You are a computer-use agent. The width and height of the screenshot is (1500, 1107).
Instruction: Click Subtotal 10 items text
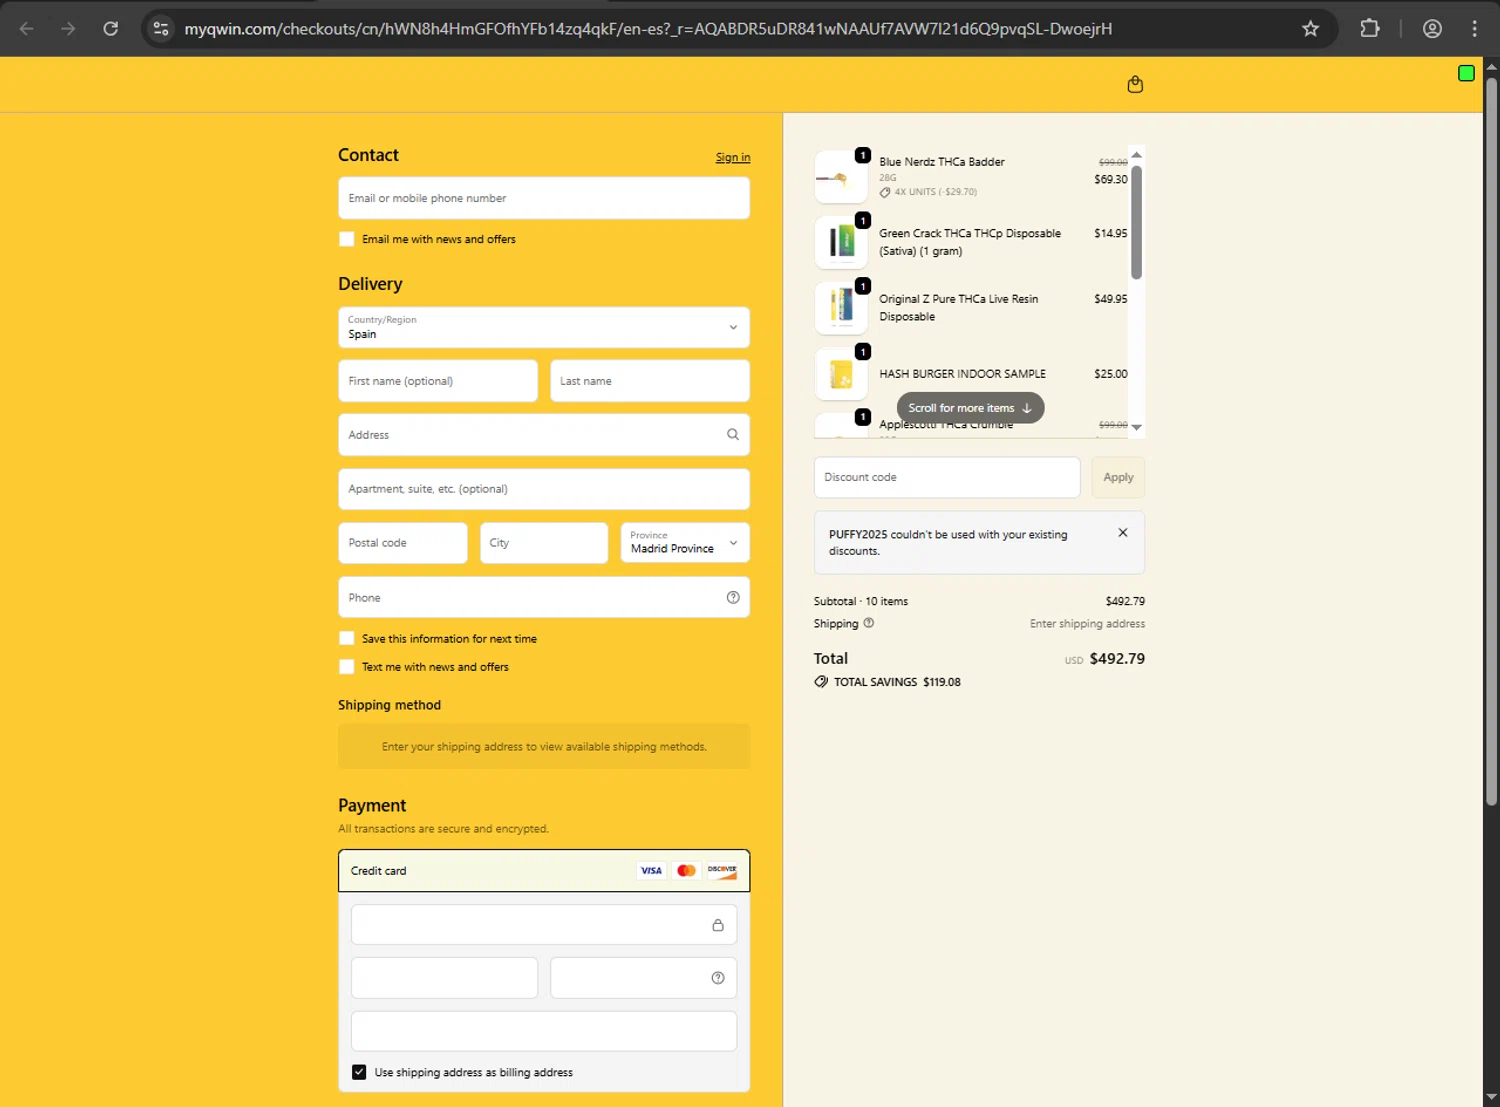pyautogui.click(x=861, y=601)
